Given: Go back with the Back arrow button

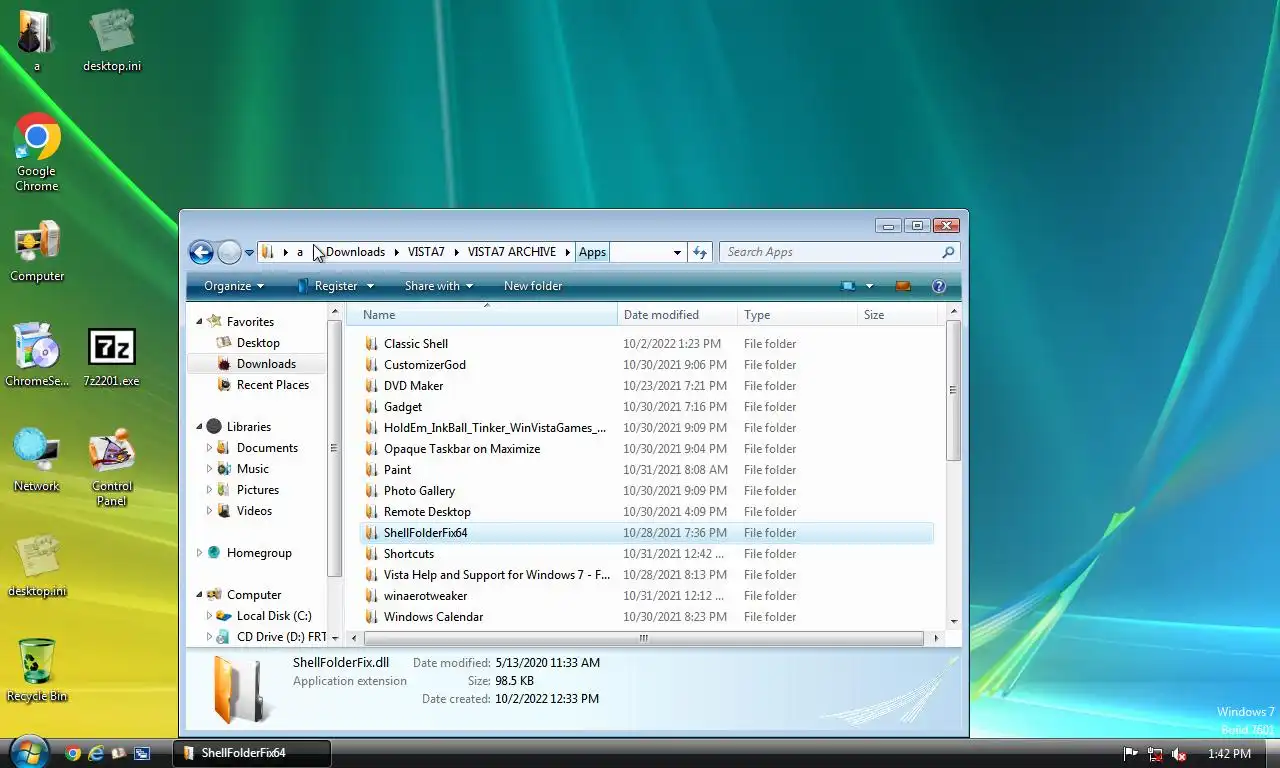Looking at the screenshot, I should coord(201,252).
